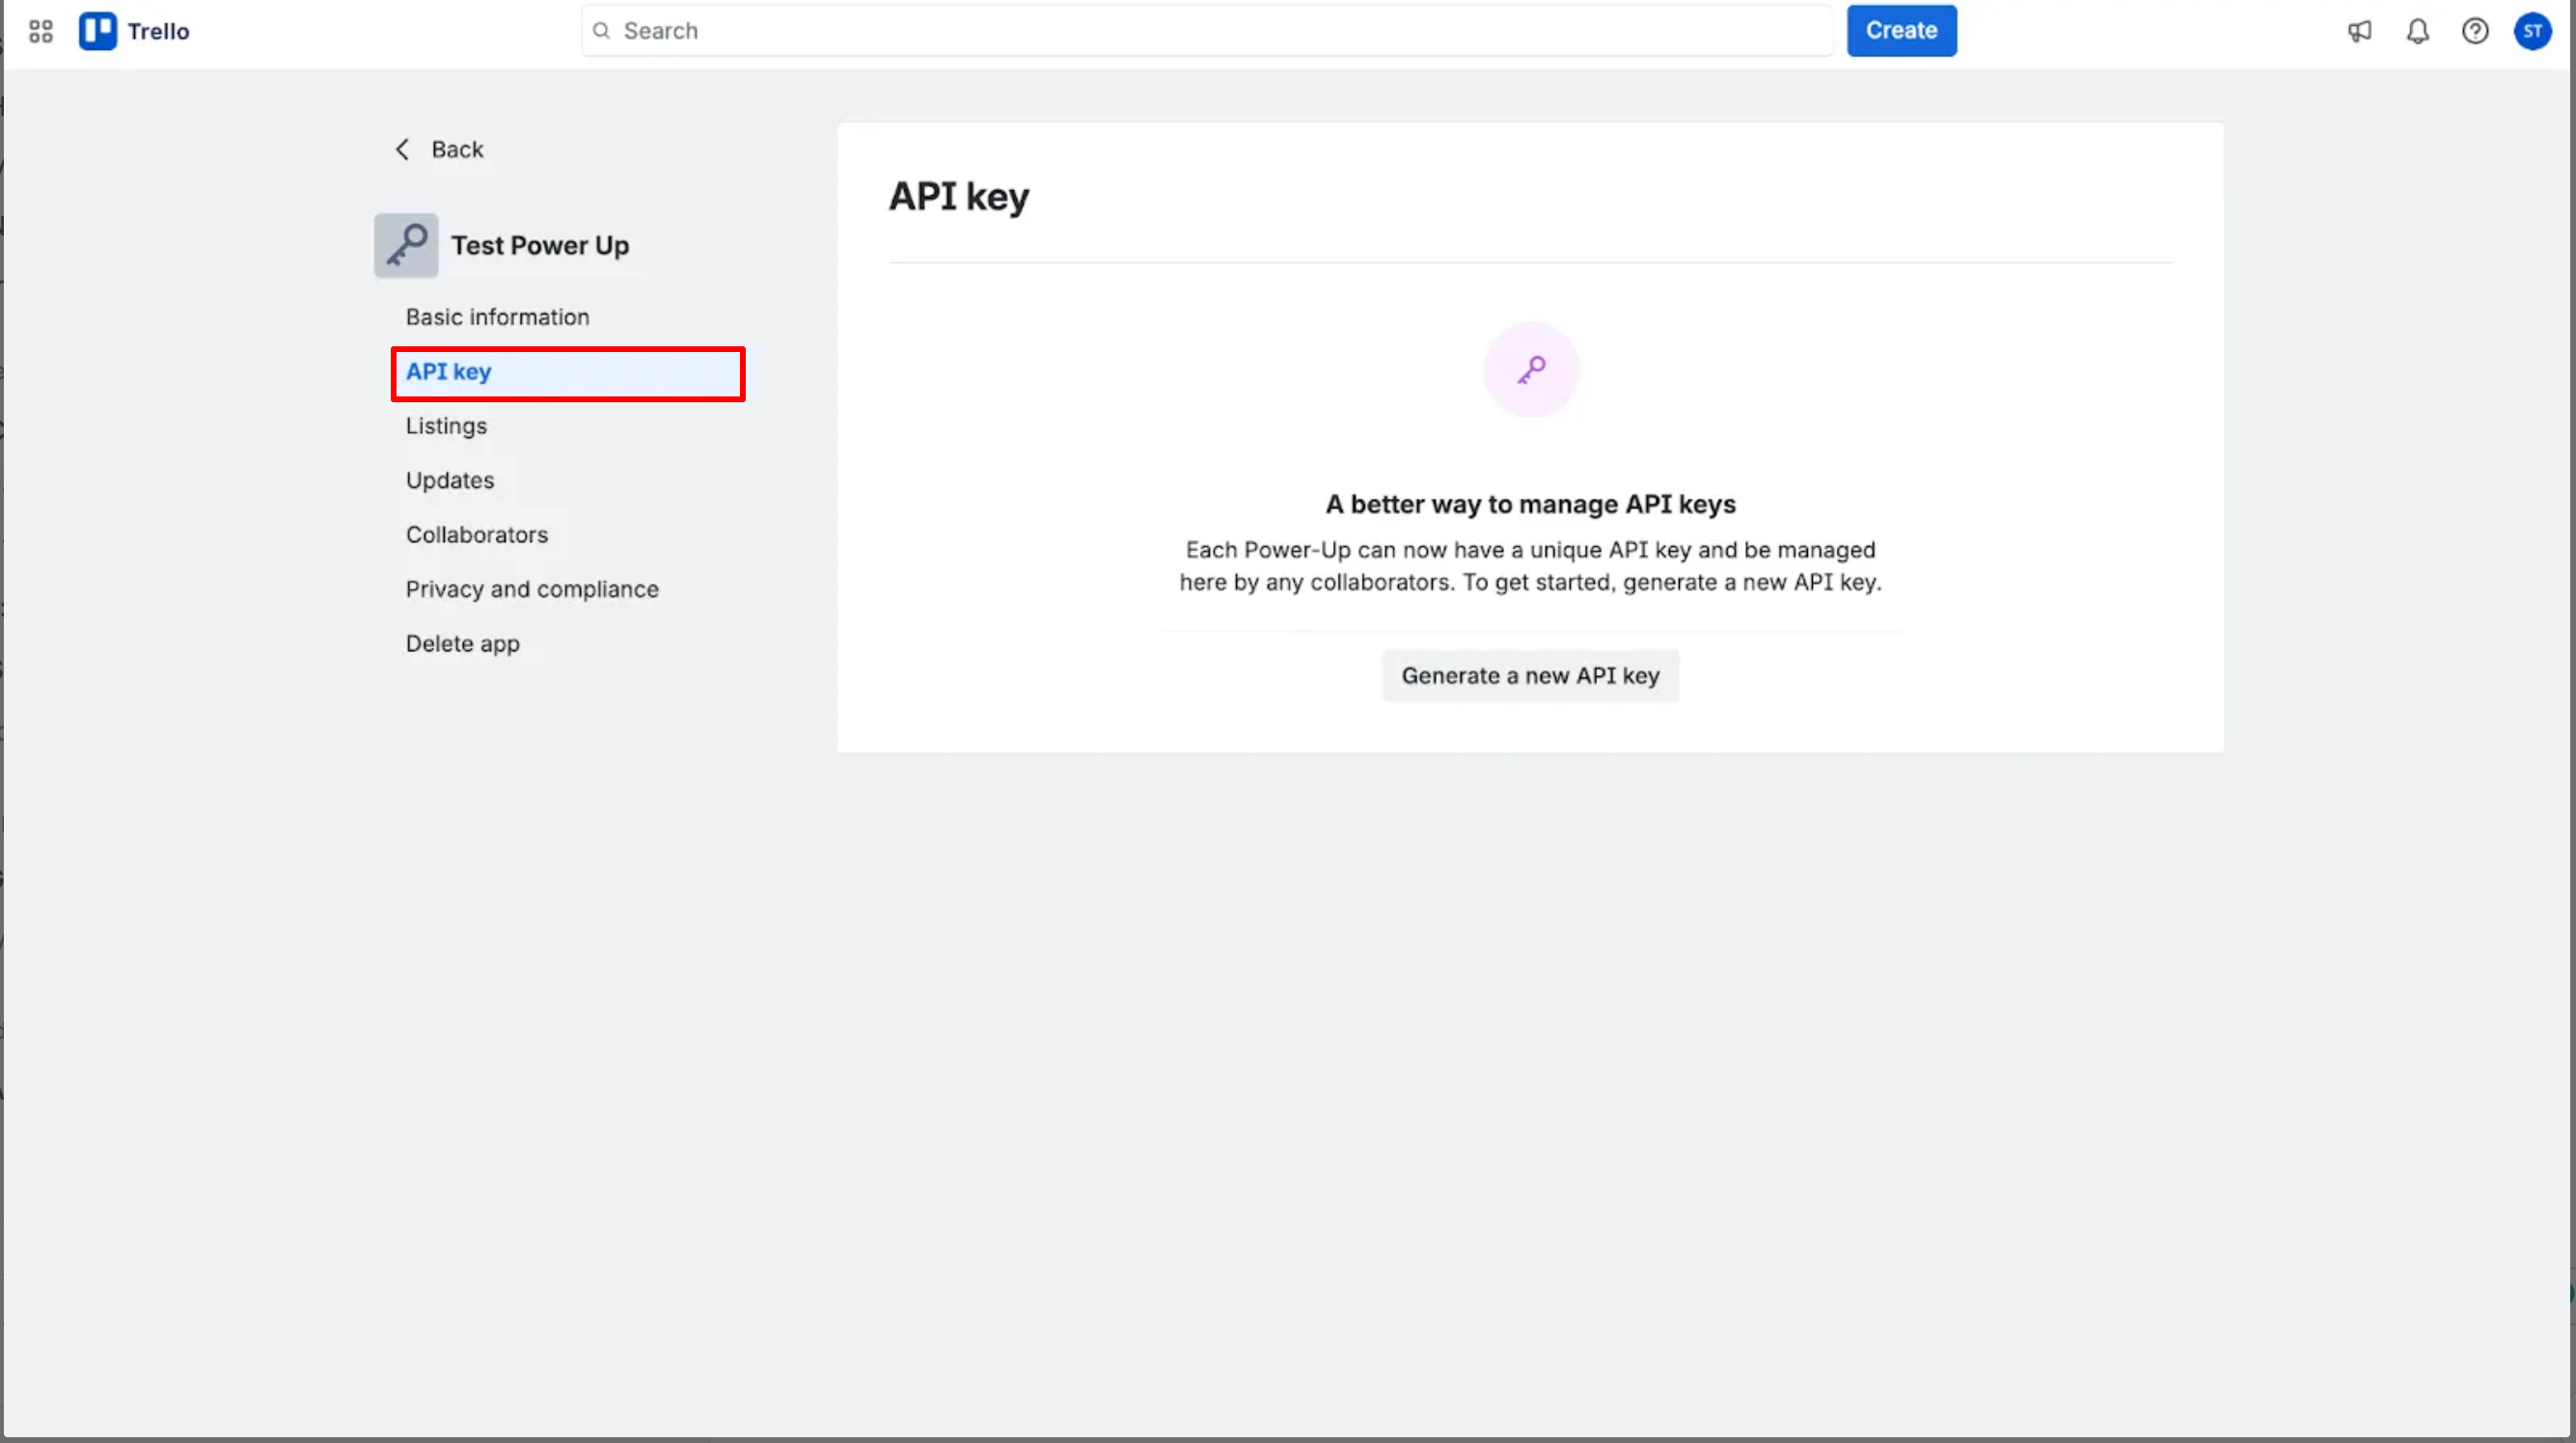This screenshot has width=2576, height=1443.
Task: Open the app switcher grid icon
Action: click(41, 31)
